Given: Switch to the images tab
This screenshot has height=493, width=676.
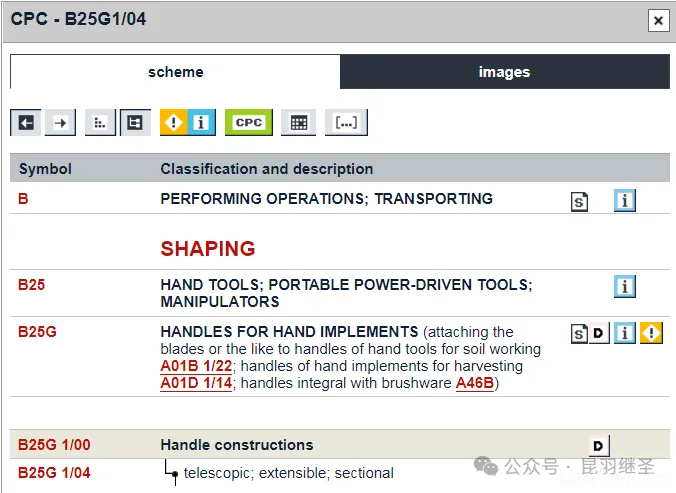Looking at the screenshot, I should click(x=504, y=72).
